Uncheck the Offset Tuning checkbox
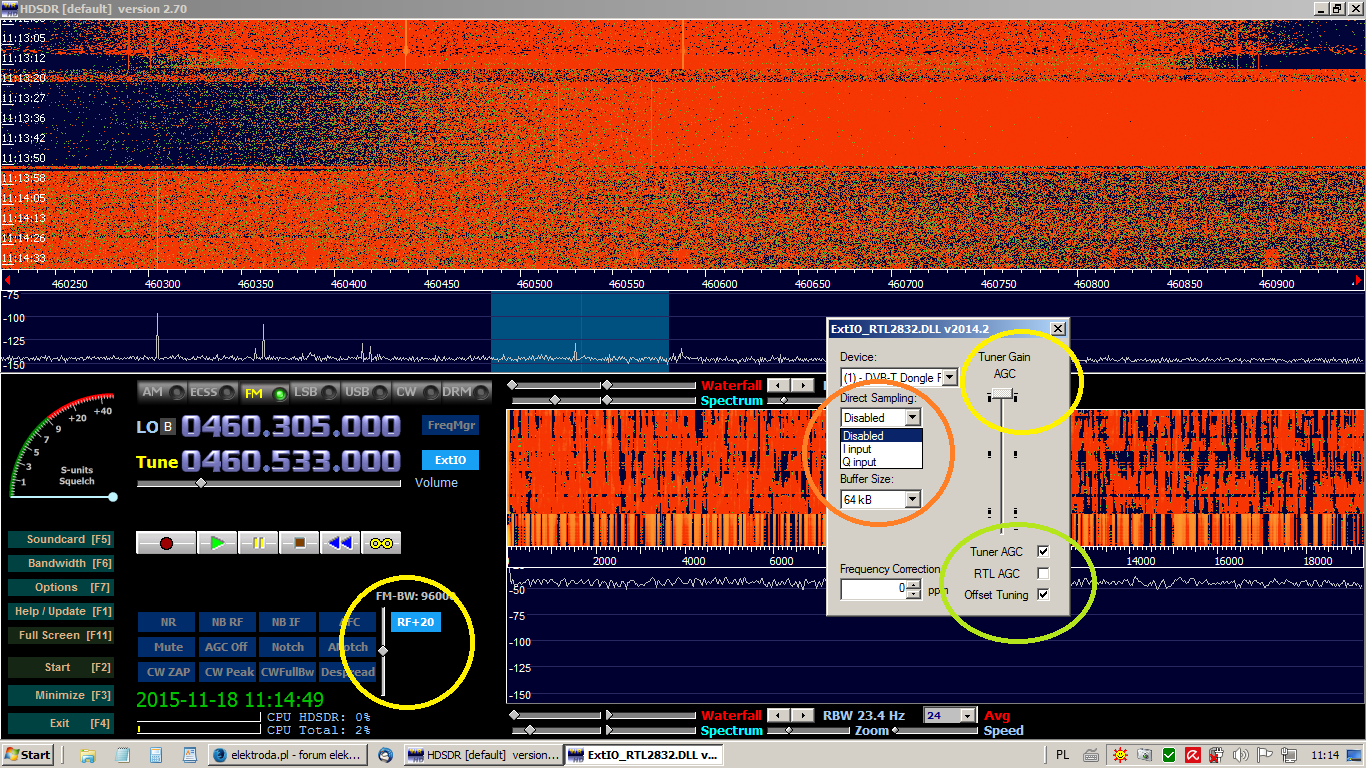The width and height of the screenshot is (1366, 768). [1043, 595]
